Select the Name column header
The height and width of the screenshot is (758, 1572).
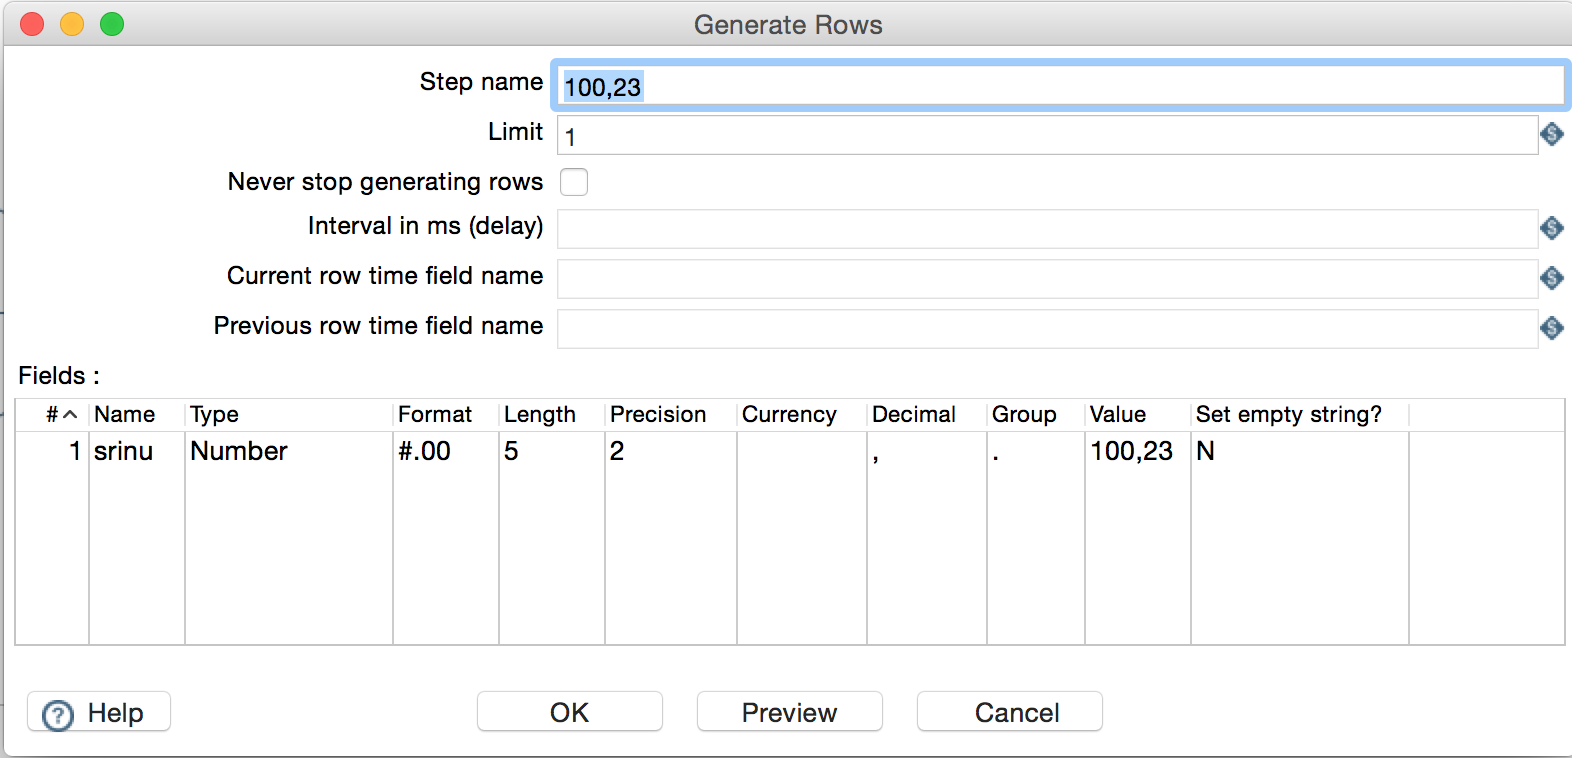pos(137,415)
